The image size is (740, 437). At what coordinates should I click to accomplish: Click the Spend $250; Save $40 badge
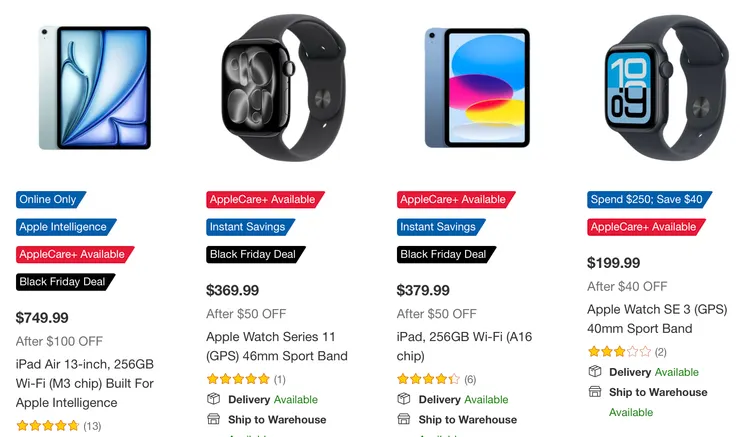[x=647, y=199]
